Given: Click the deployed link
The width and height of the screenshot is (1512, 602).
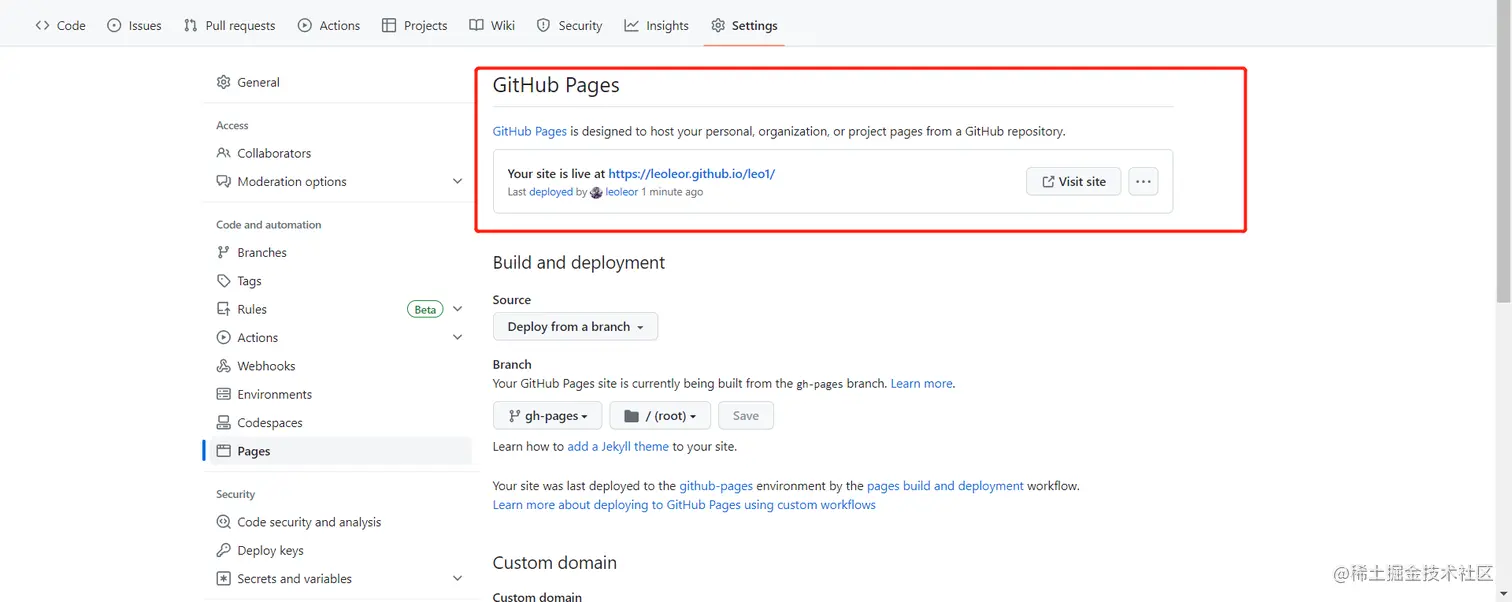Looking at the screenshot, I should click(x=551, y=192).
